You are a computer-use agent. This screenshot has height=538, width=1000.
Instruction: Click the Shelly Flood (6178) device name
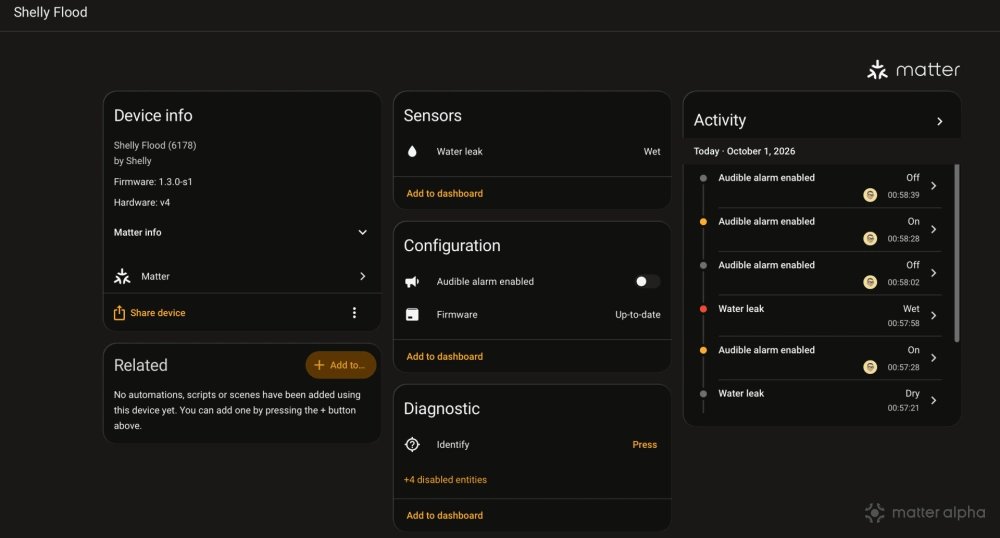click(155, 145)
